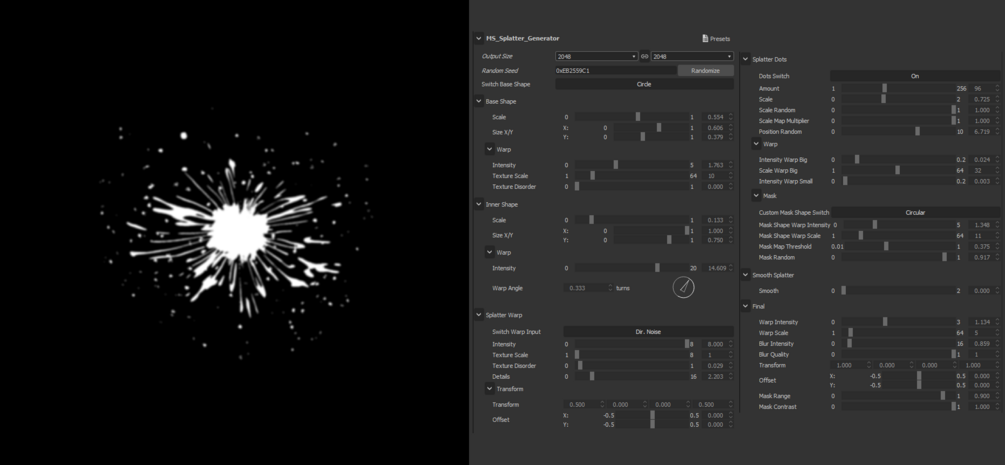Click the Final Warp Intensity value 1.134

pyautogui.click(x=981, y=322)
